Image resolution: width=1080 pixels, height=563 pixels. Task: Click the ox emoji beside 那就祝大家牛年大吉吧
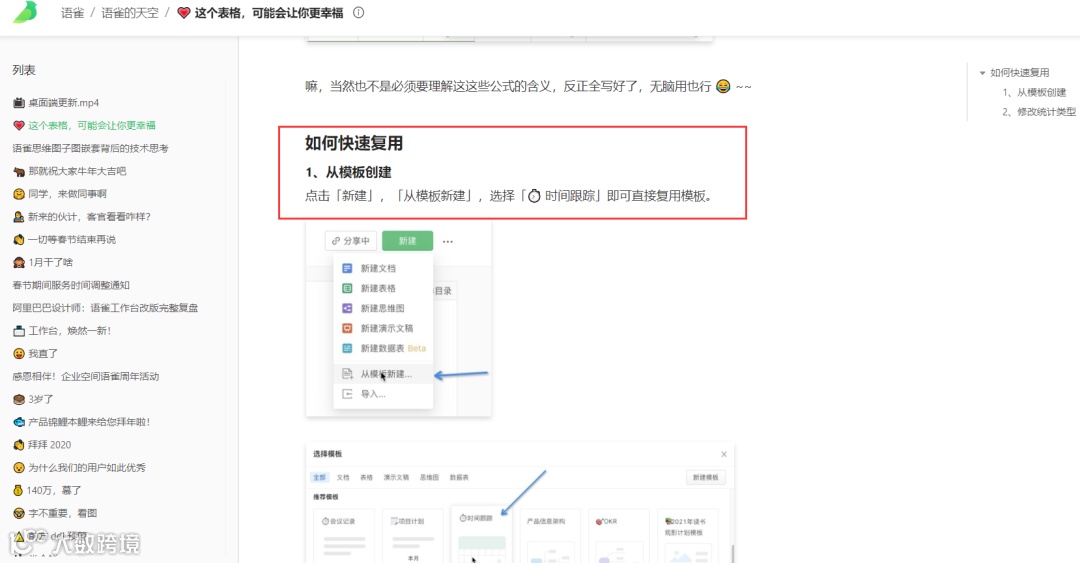click(19, 171)
